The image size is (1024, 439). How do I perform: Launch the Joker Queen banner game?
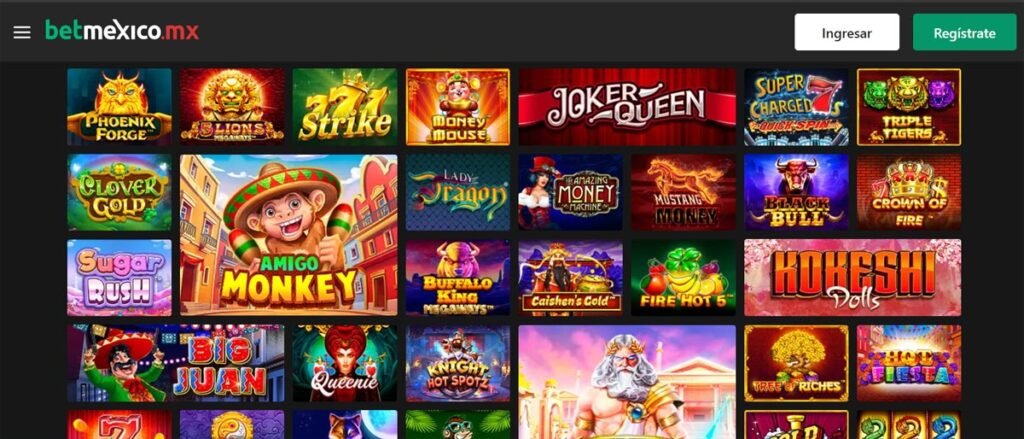627,107
